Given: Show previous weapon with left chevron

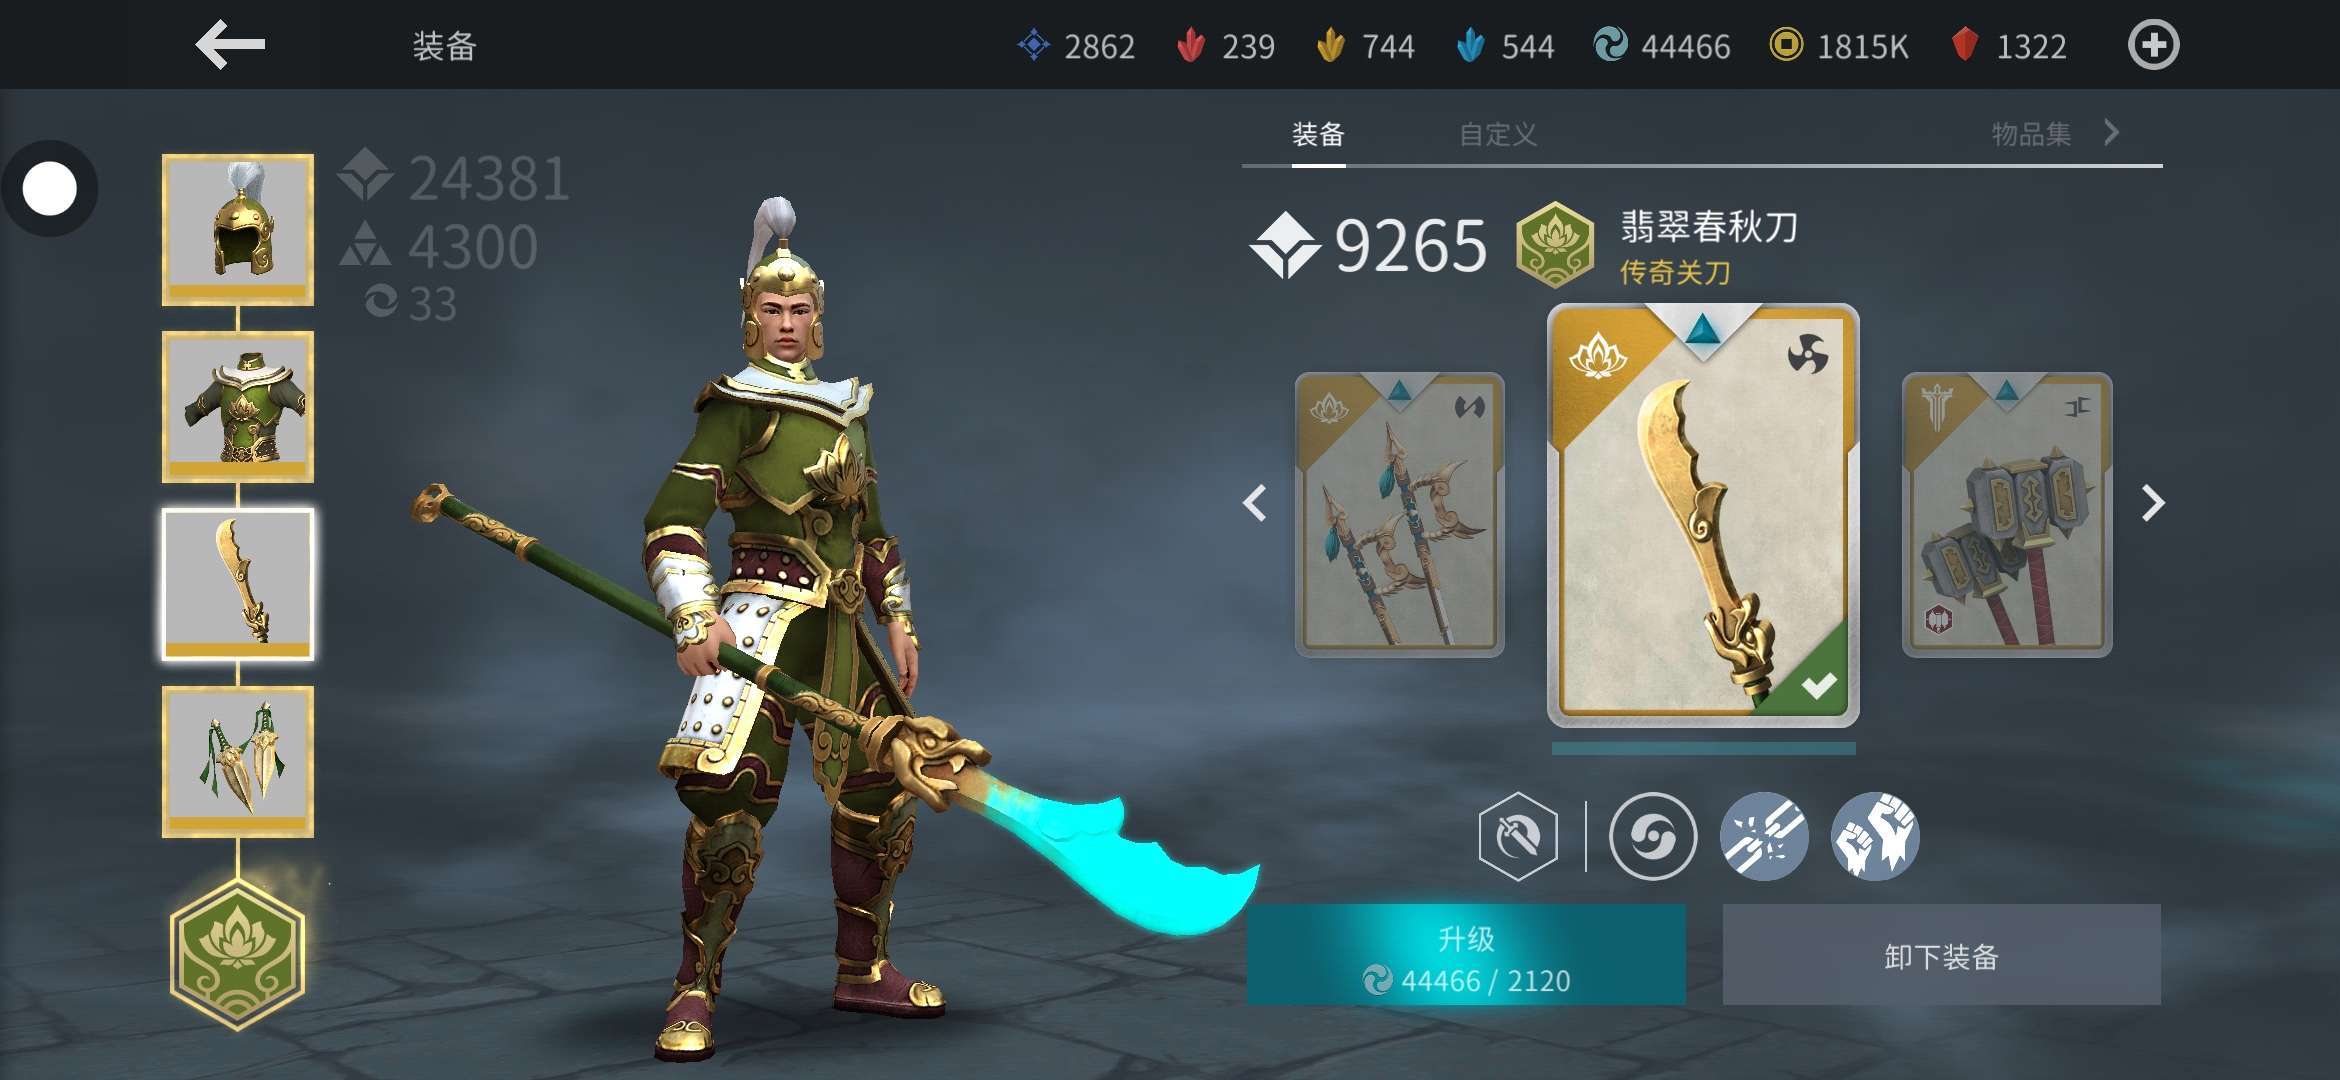Looking at the screenshot, I should pos(1255,503).
